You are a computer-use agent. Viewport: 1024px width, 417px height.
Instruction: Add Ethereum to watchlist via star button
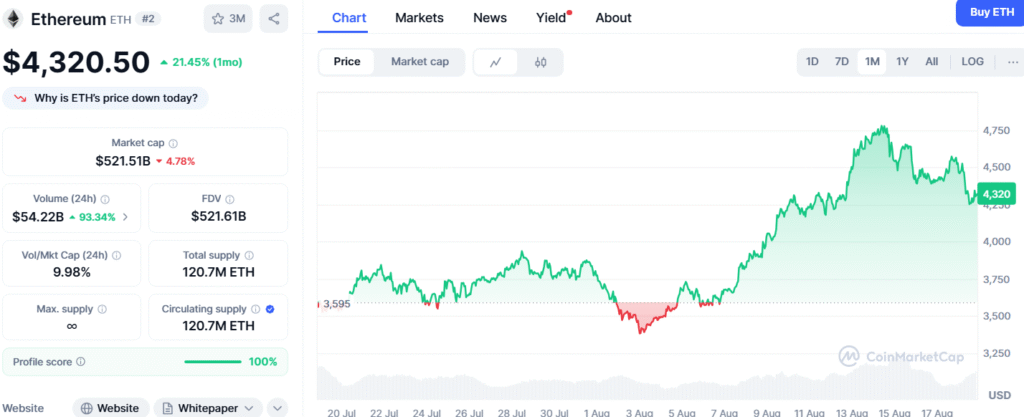tap(228, 18)
